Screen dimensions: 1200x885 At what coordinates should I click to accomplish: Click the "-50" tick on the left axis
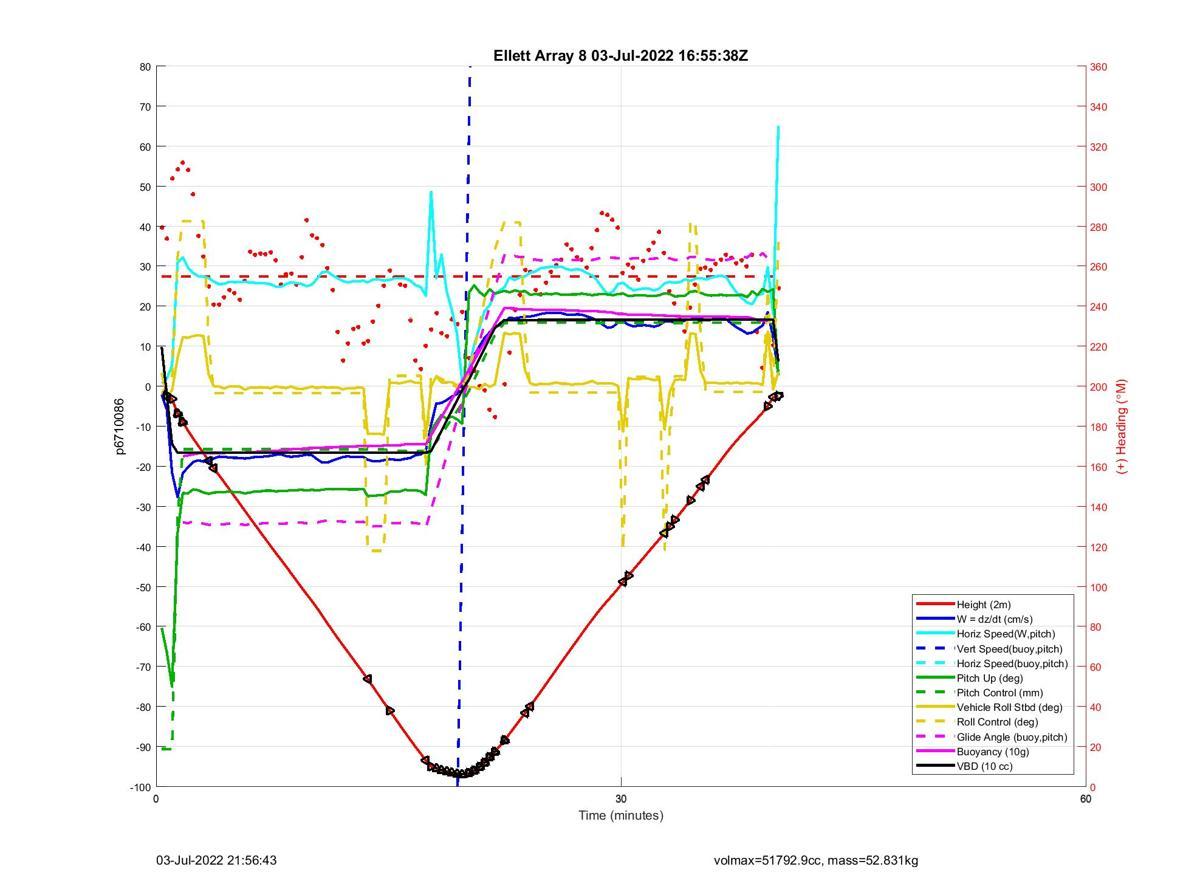(x=143, y=587)
